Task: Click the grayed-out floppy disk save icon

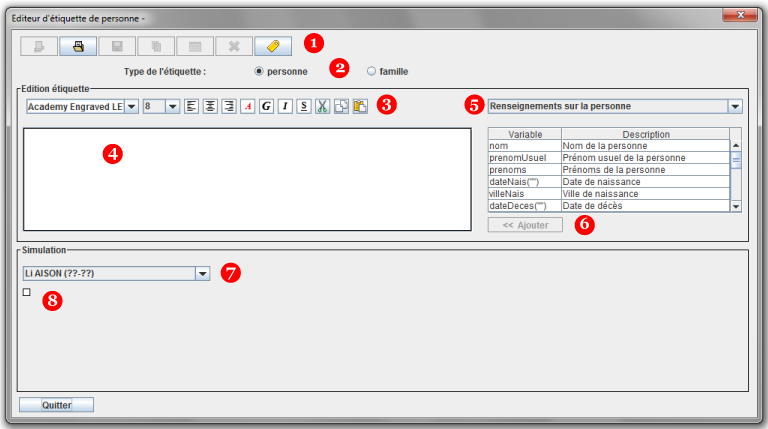Action: [117, 47]
